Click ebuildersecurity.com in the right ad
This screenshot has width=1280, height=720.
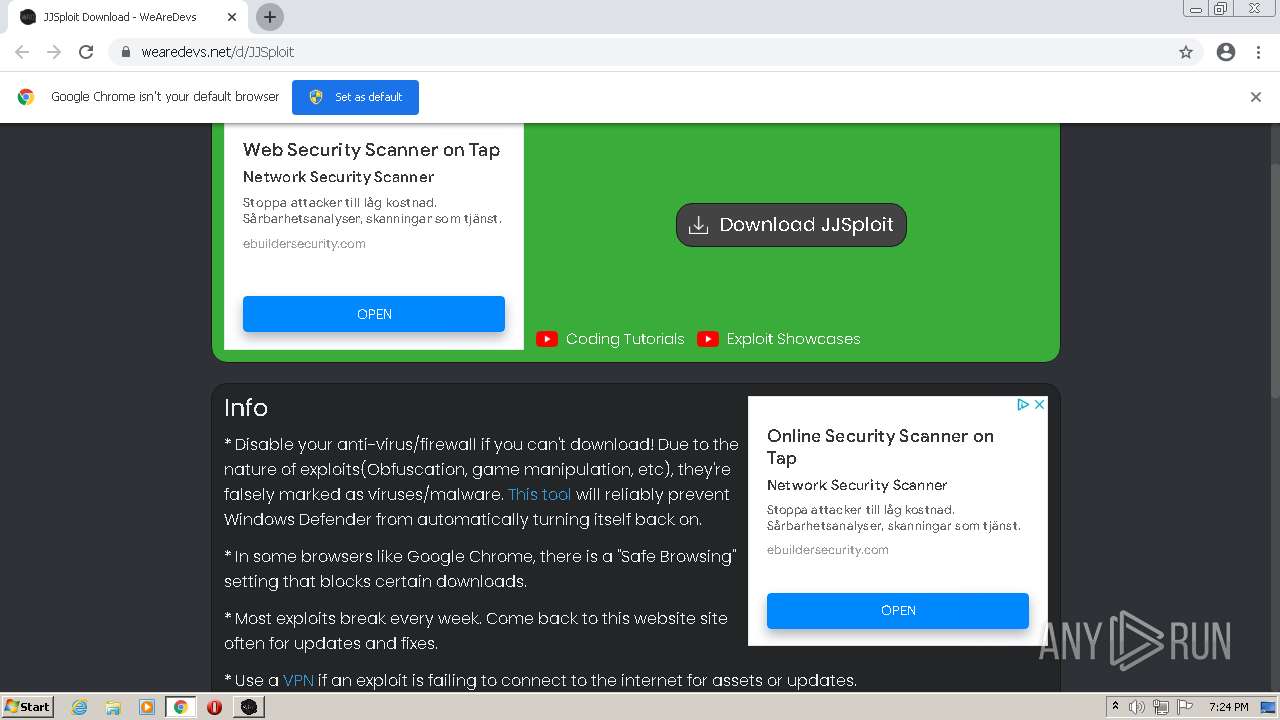[x=828, y=550]
